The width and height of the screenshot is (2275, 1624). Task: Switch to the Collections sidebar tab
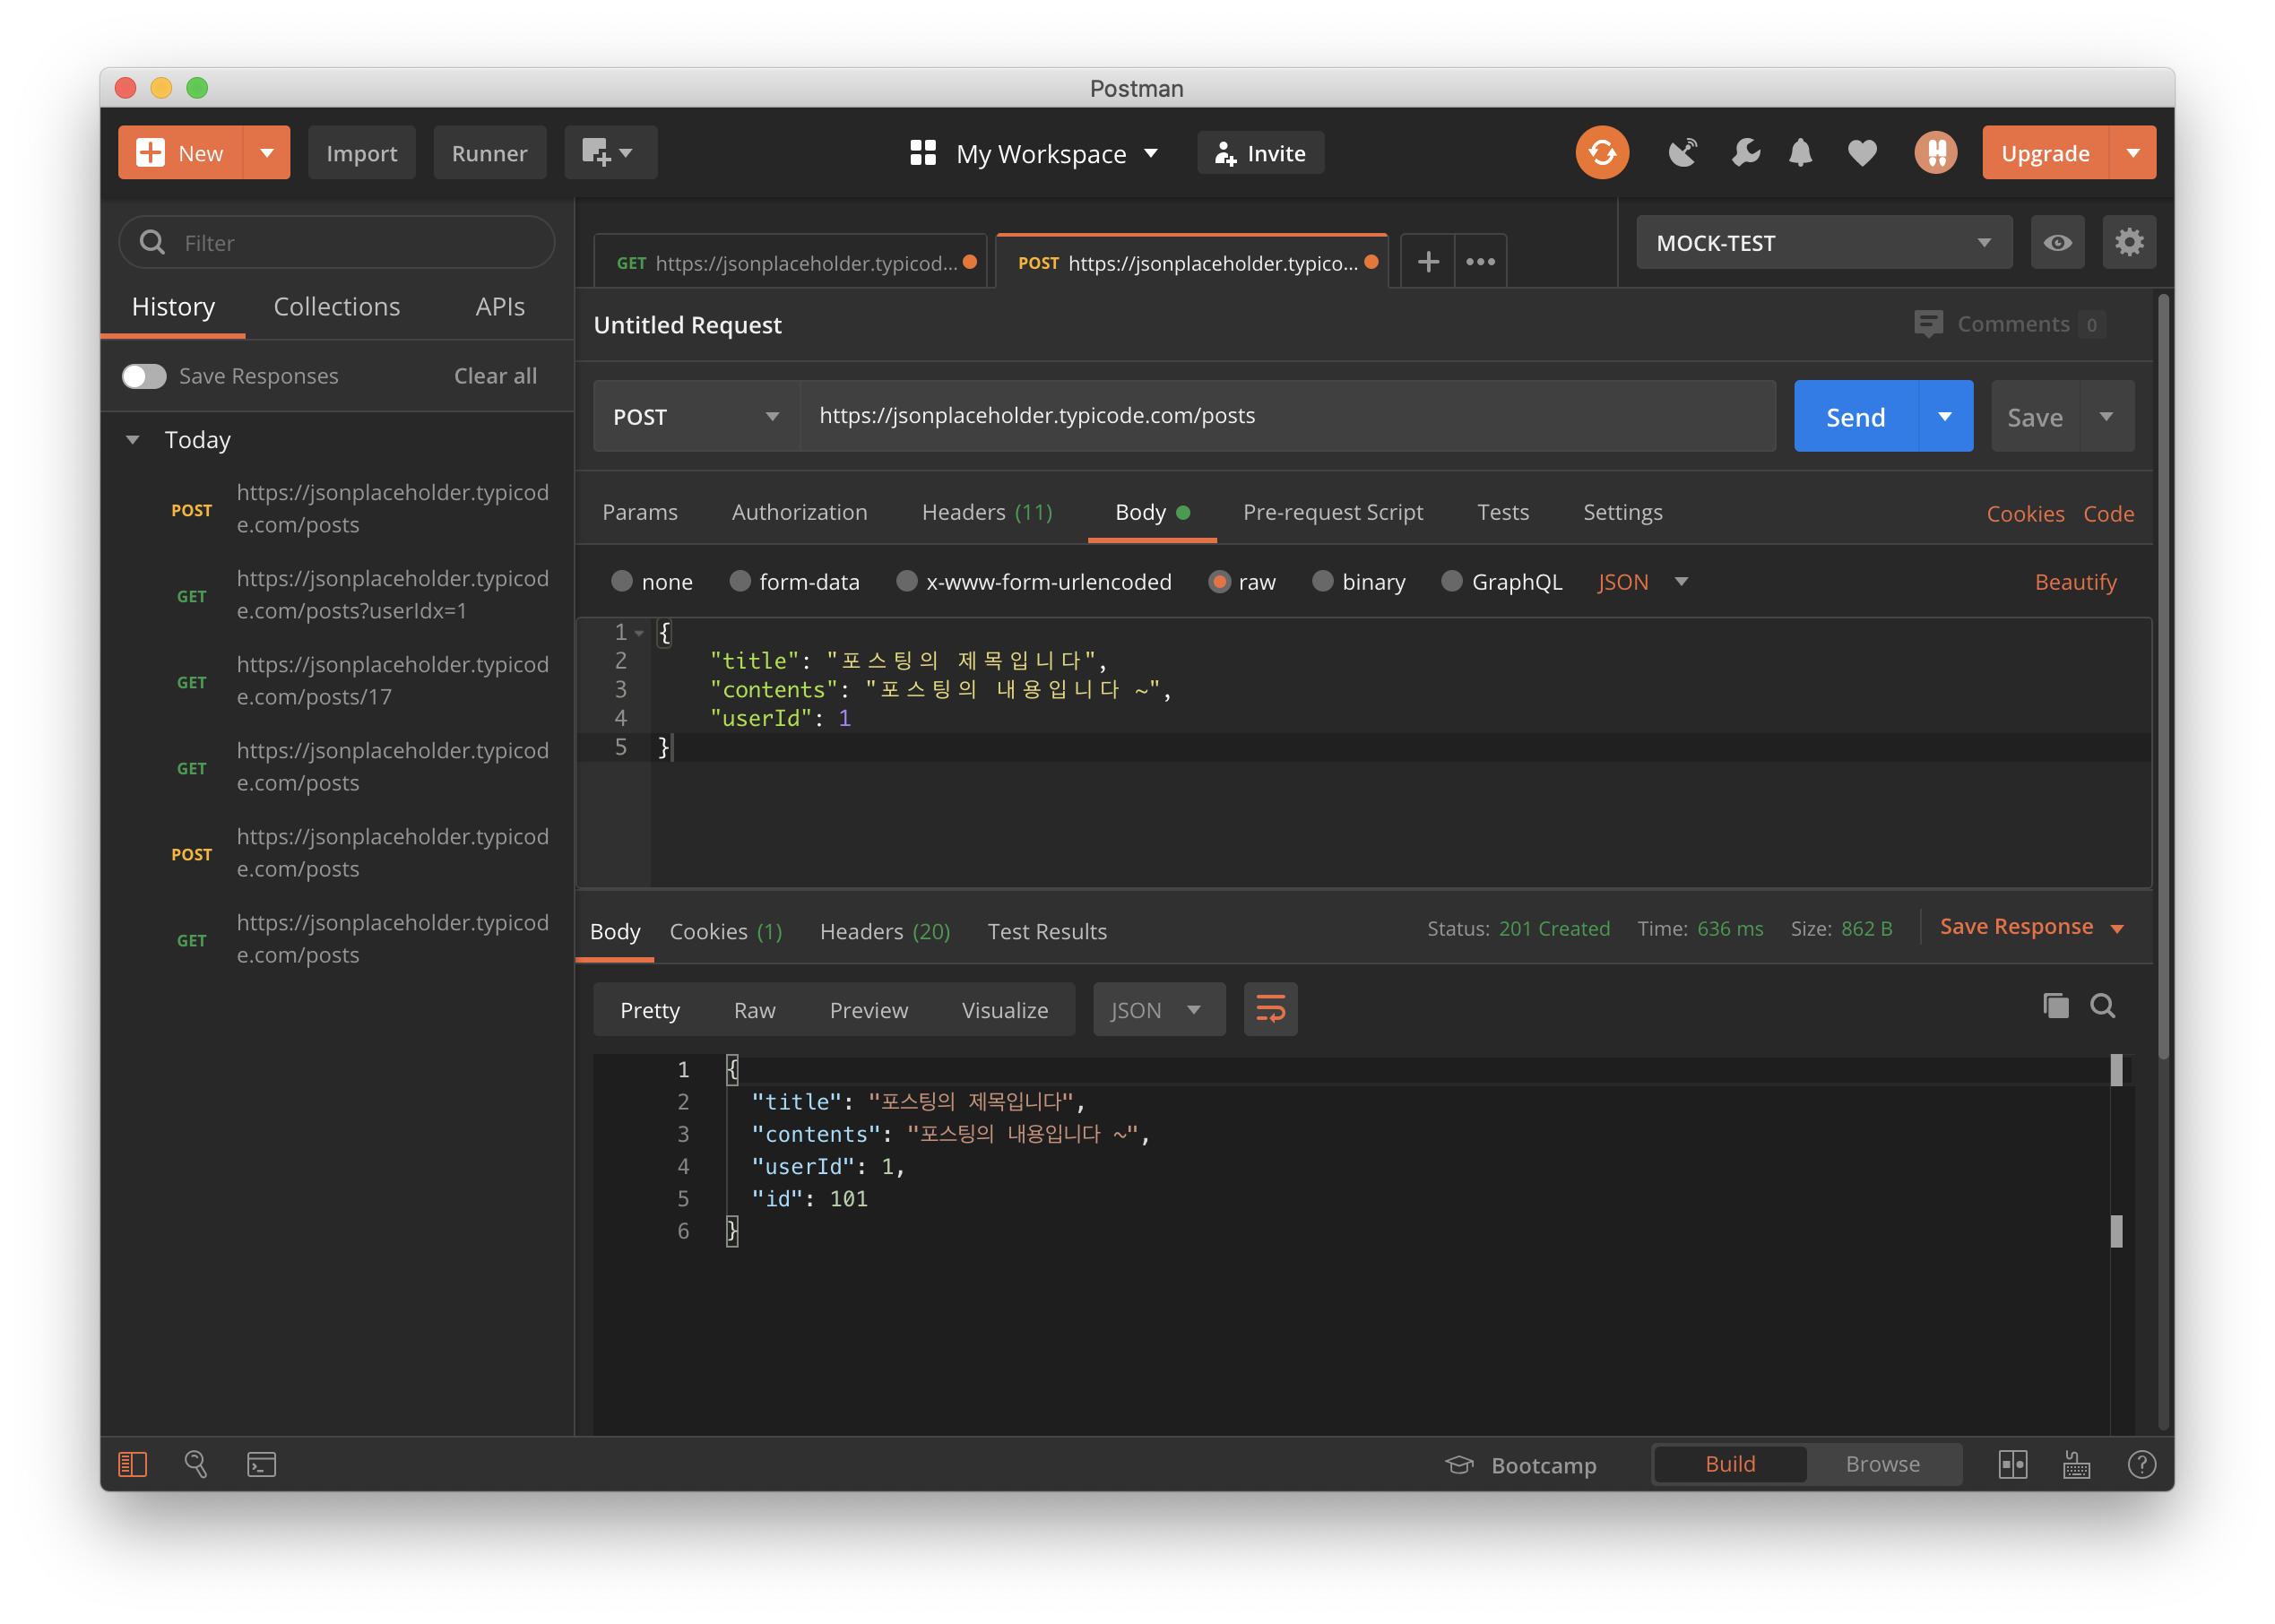[336, 307]
